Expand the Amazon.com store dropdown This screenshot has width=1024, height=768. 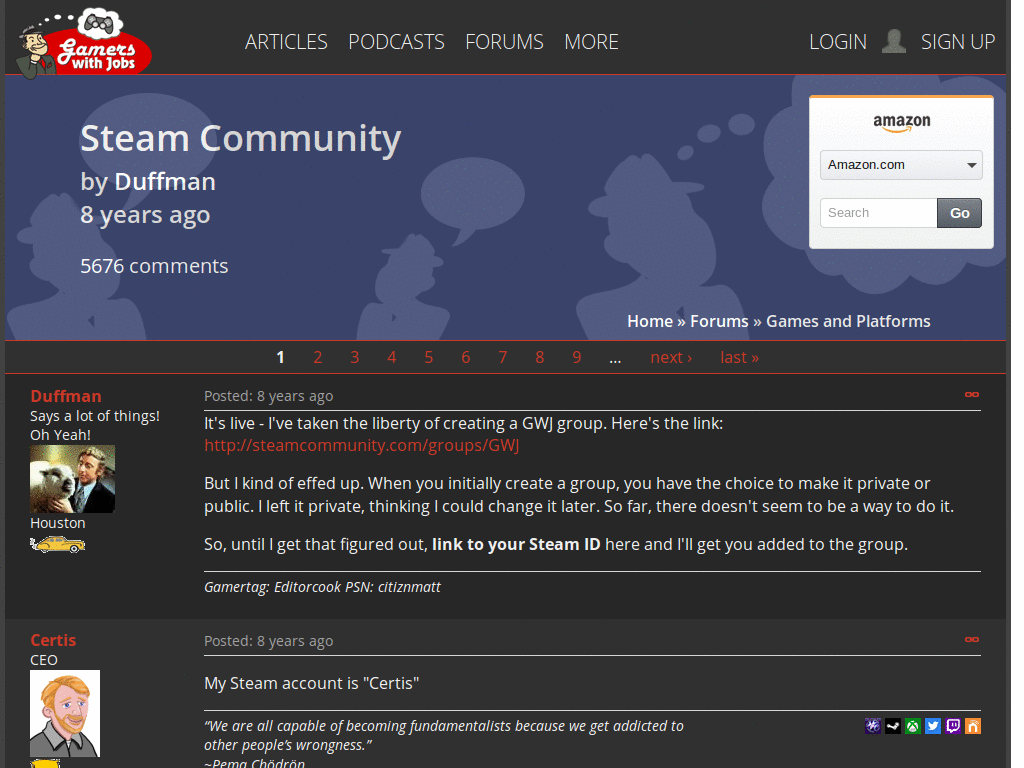pos(900,165)
